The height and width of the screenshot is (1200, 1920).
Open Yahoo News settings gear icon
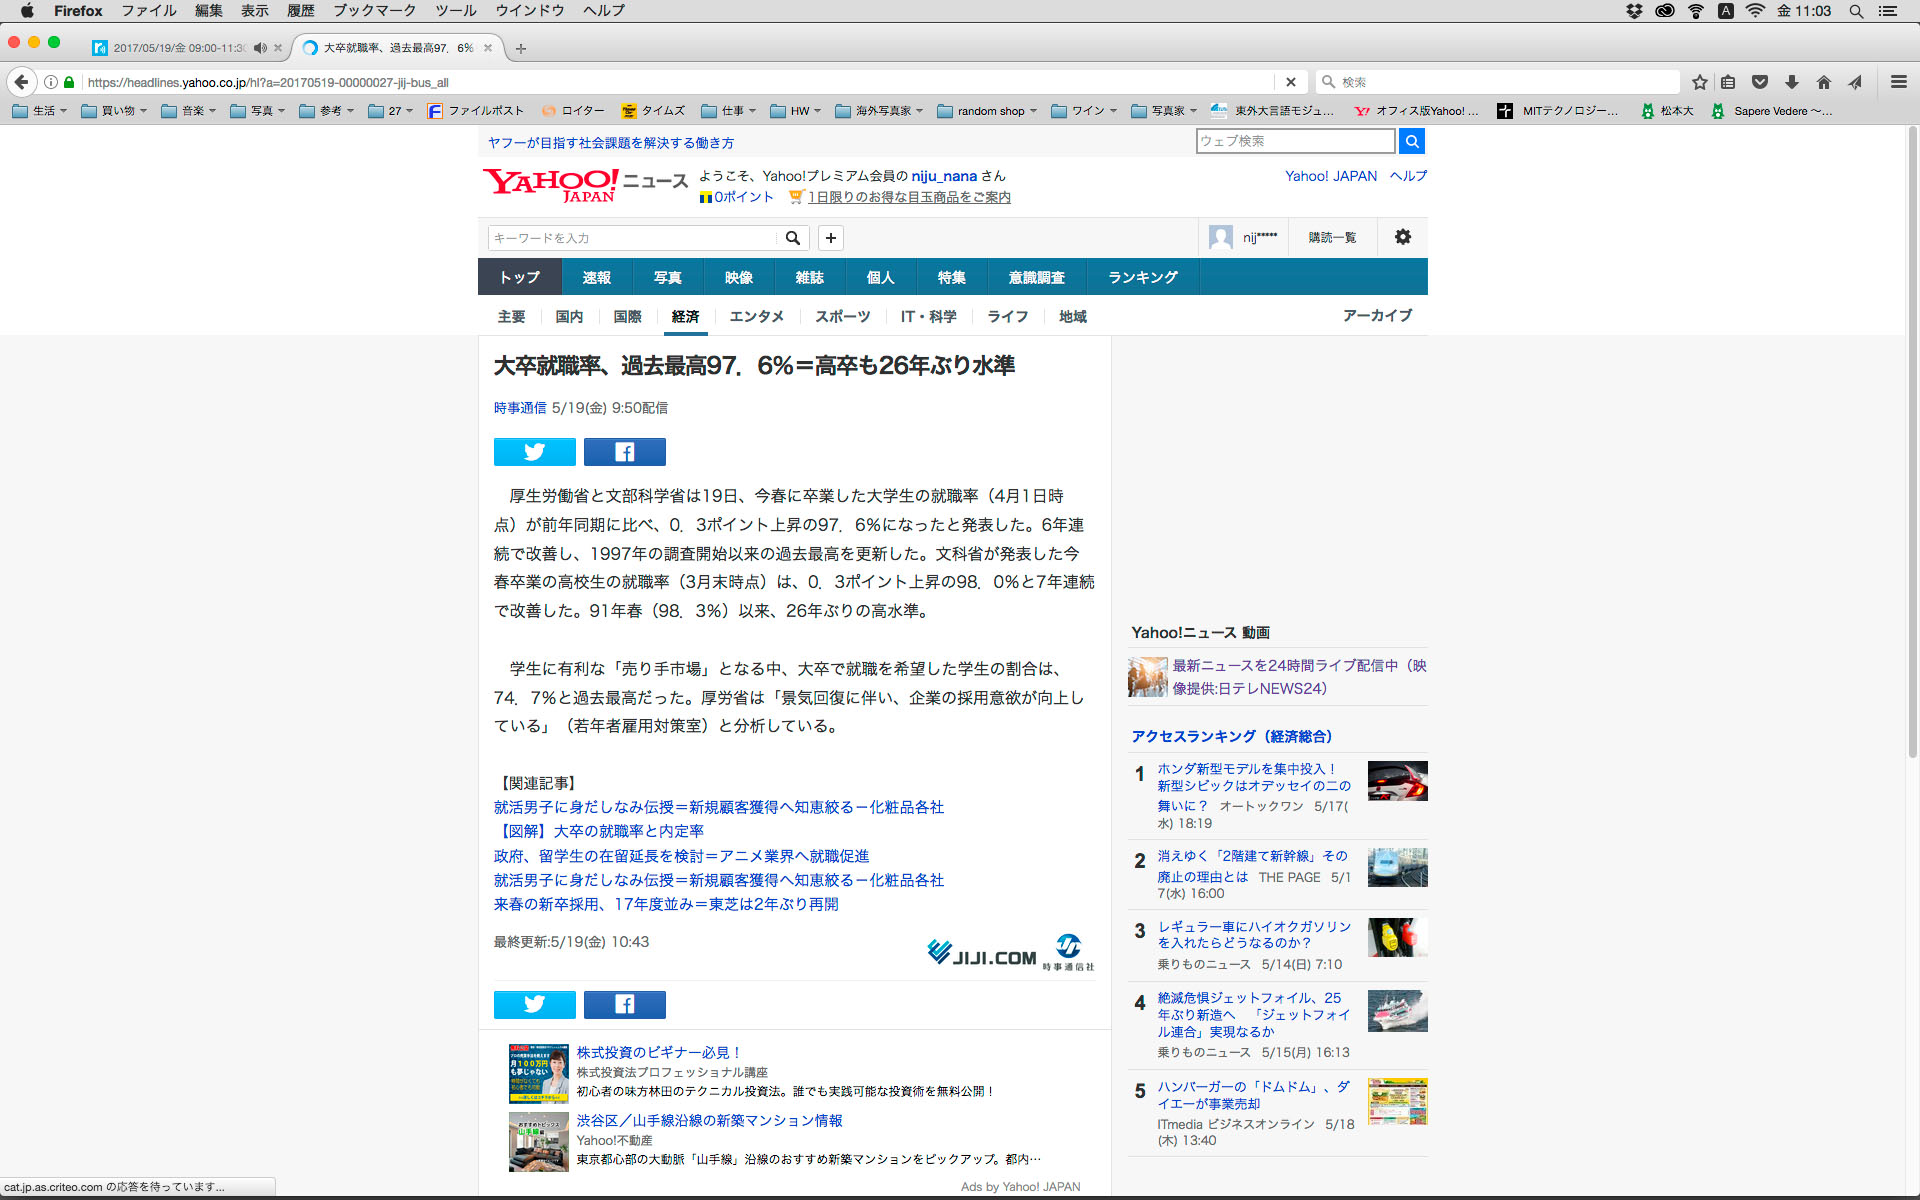pyautogui.click(x=1403, y=237)
